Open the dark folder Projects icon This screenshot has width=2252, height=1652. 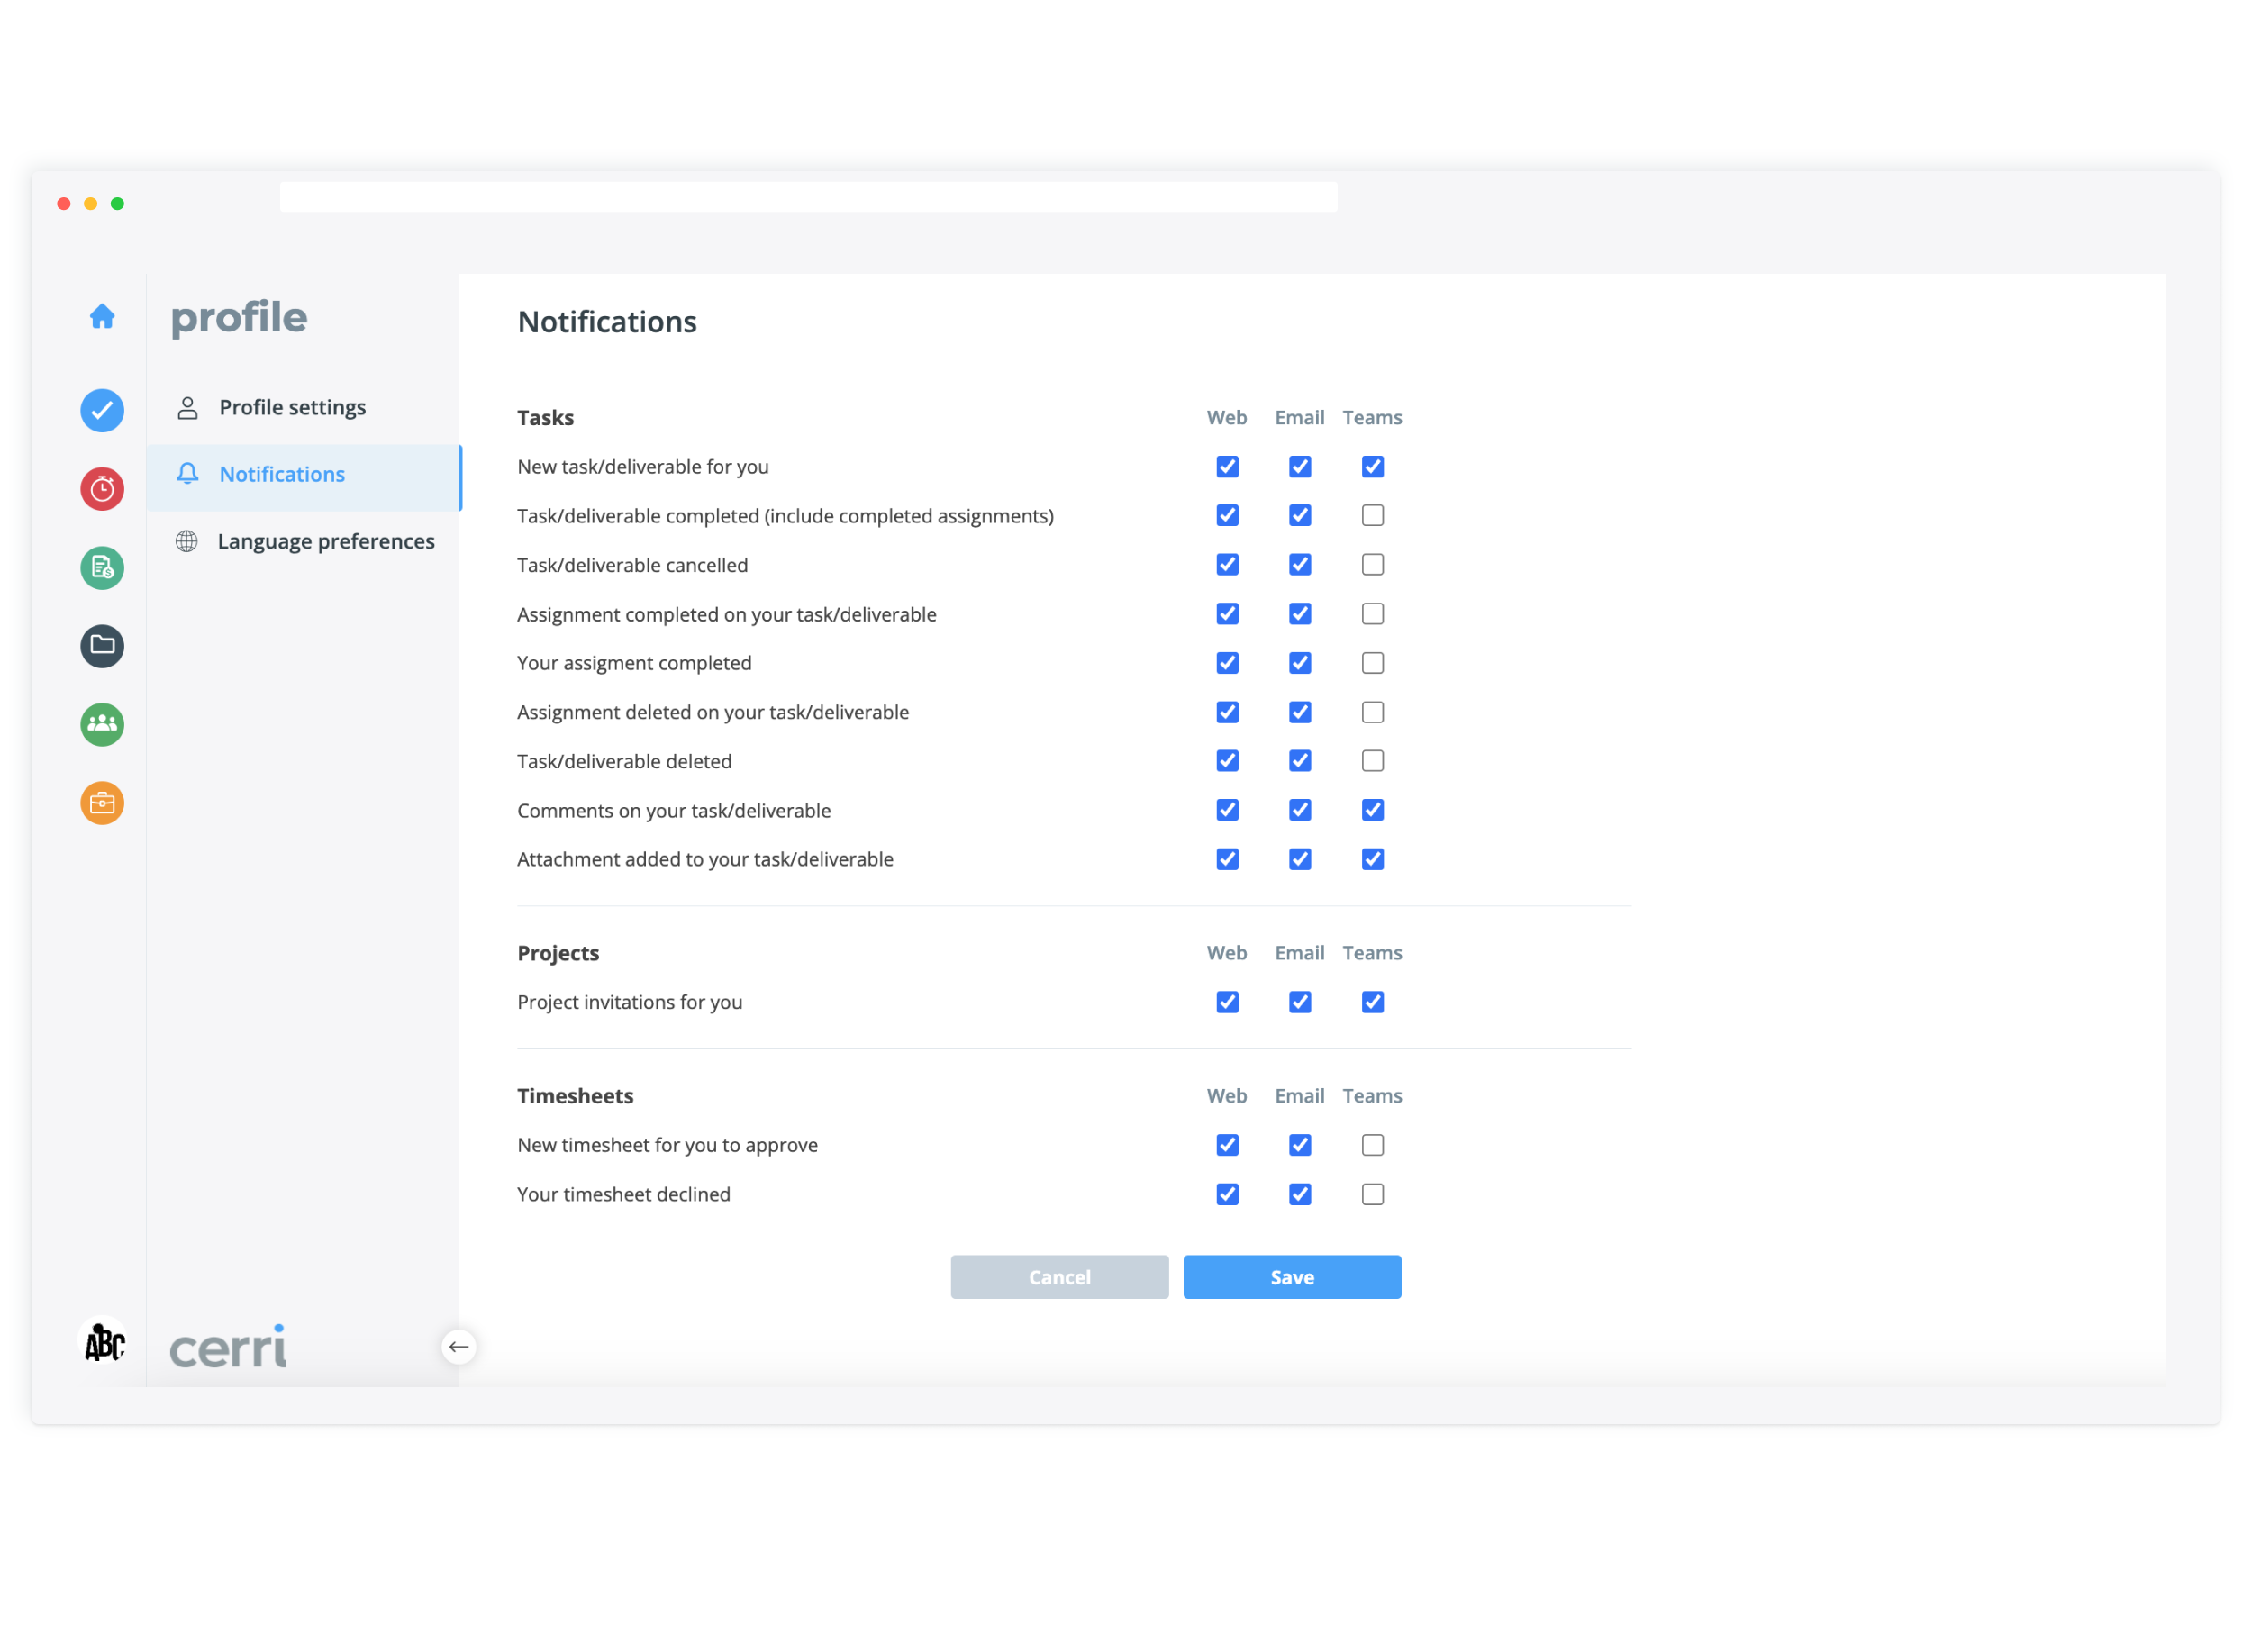pyautogui.click(x=102, y=646)
